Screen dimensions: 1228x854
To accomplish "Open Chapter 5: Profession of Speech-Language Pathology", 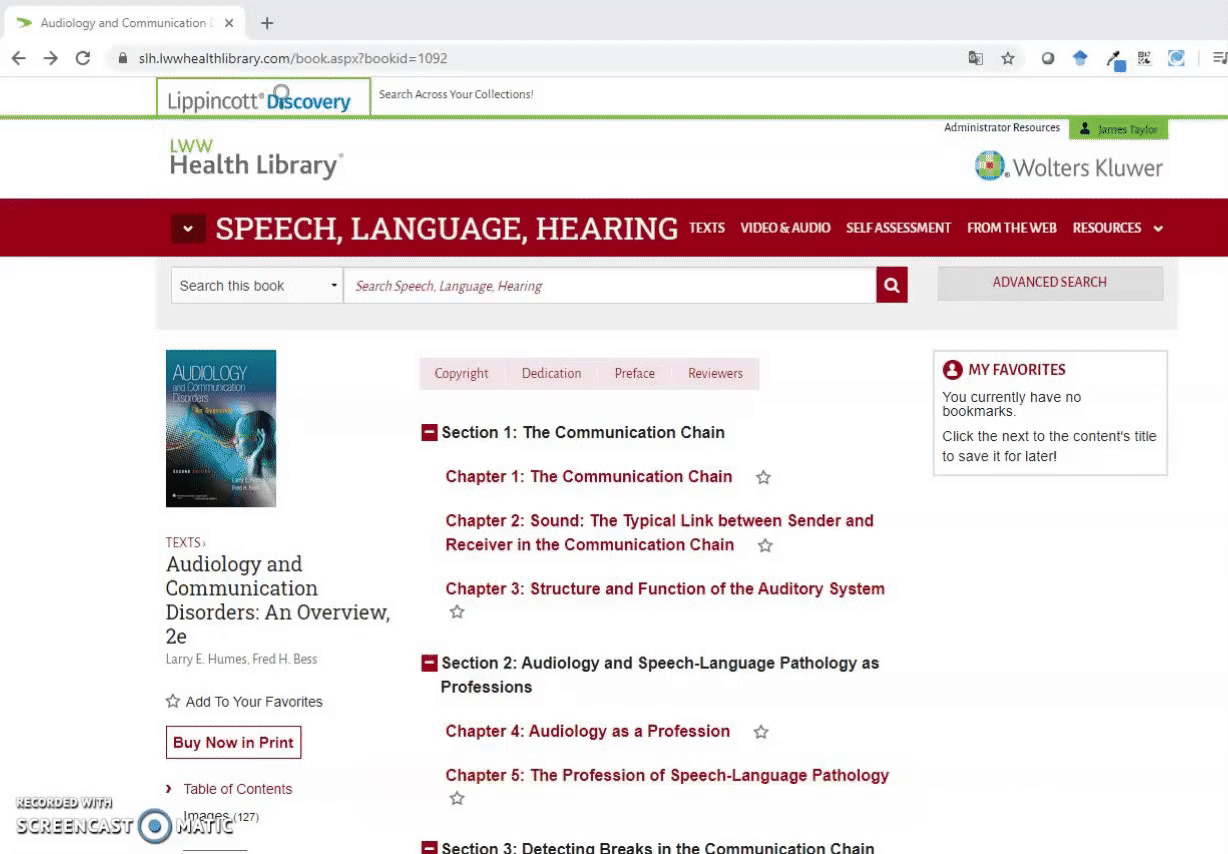I will (x=667, y=775).
